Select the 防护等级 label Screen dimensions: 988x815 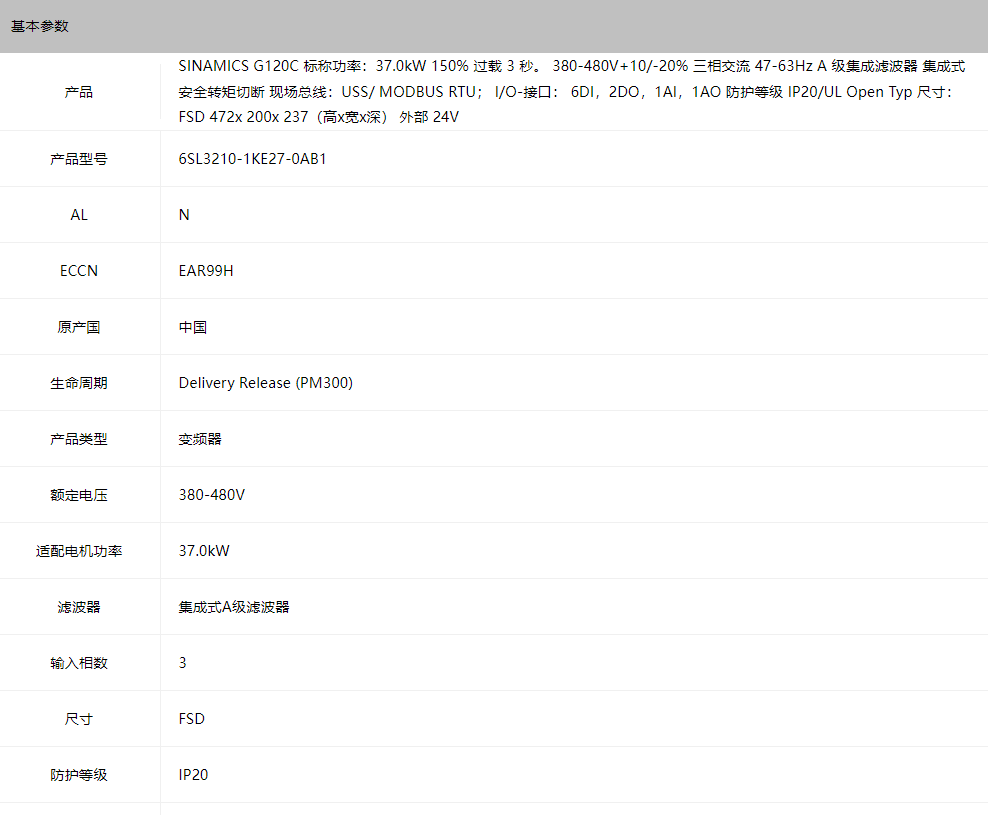tap(79, 775)
